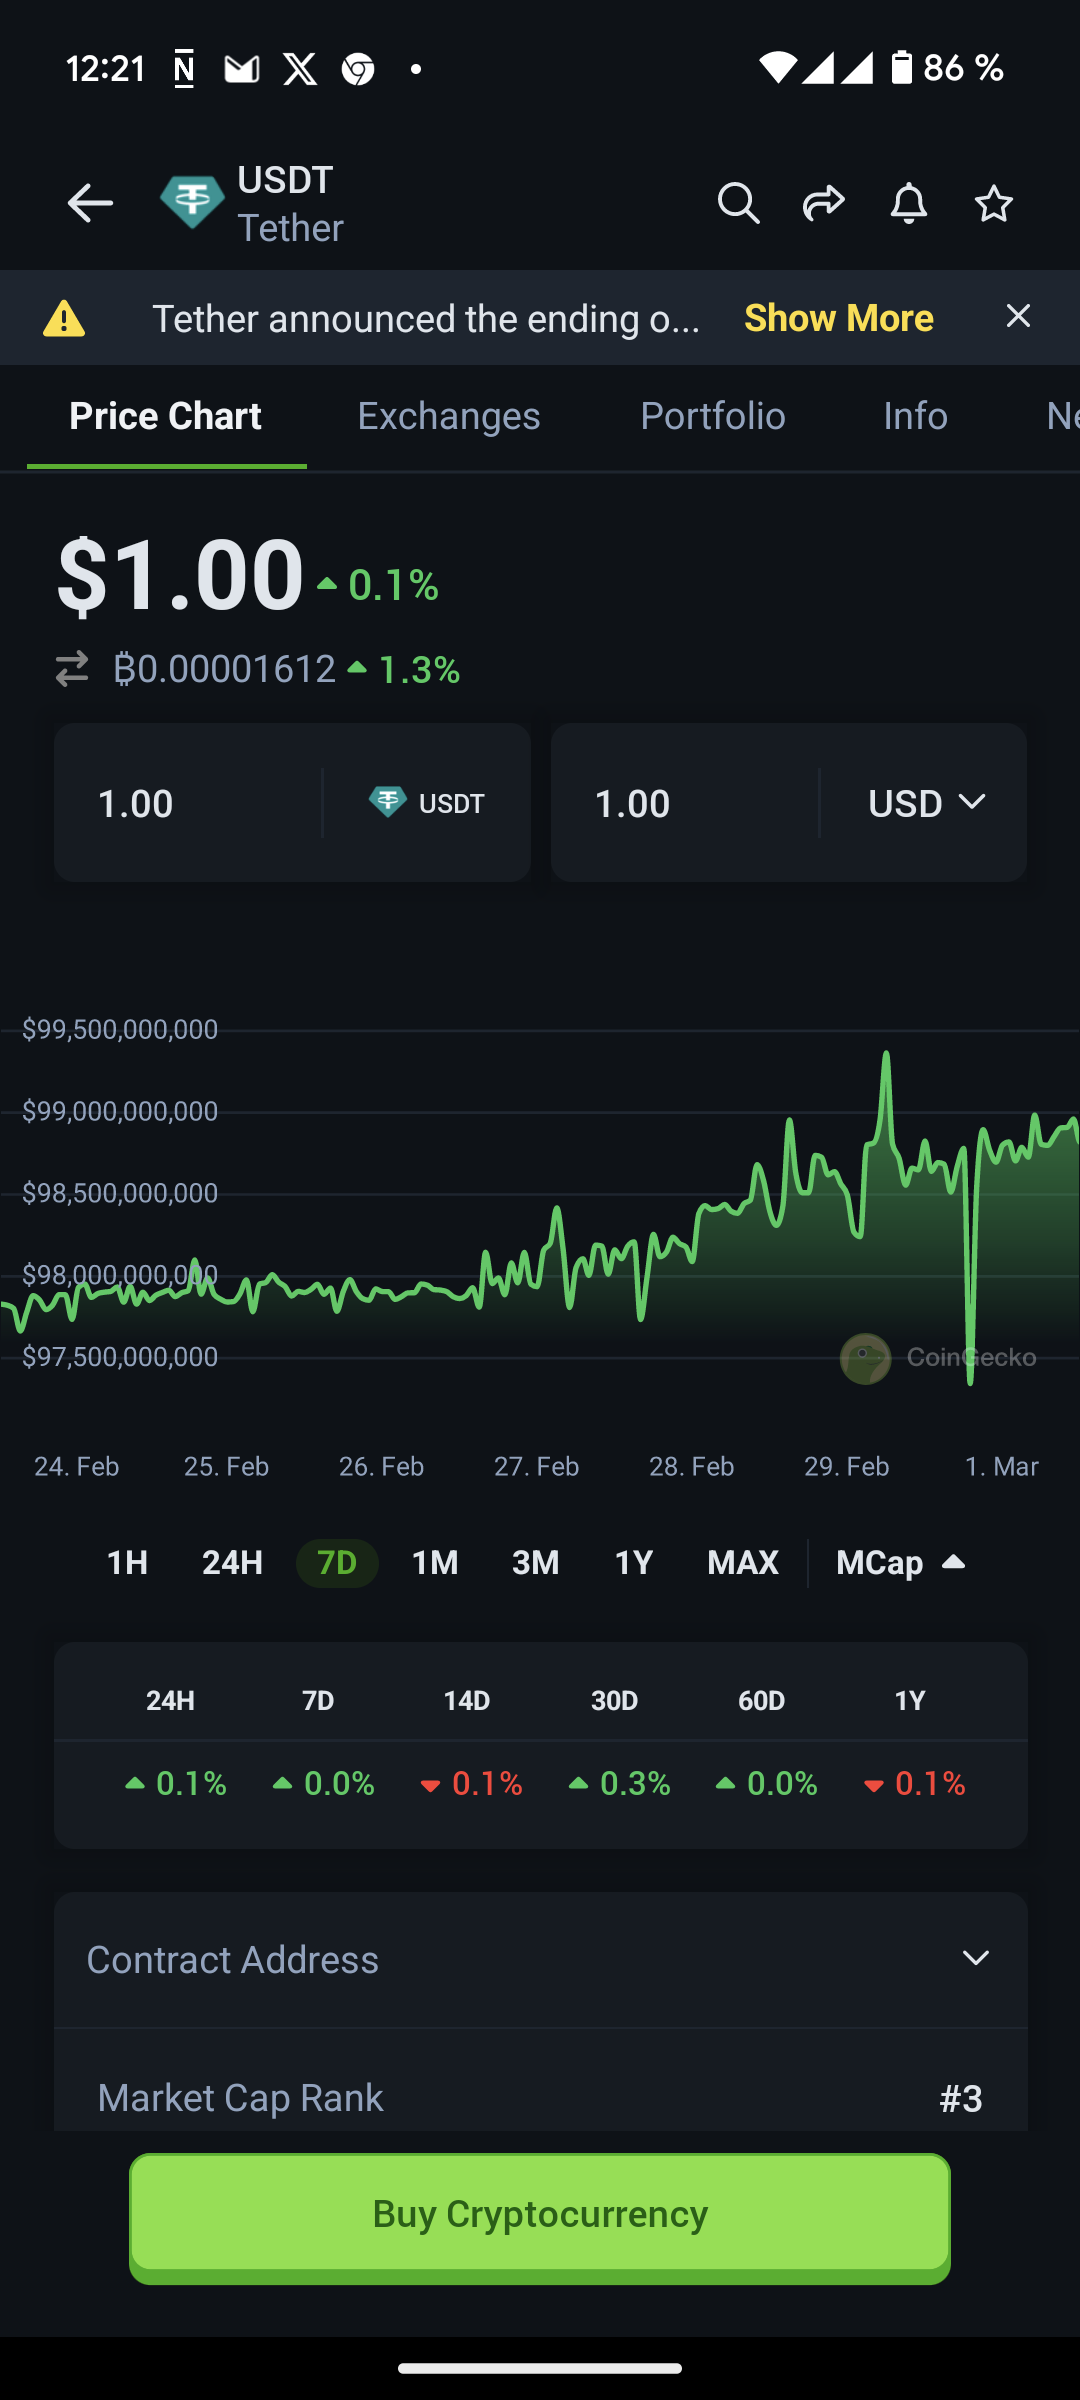Switch chart range to 24H
Viewport: 1080px width, 2400px height.
232,1563
